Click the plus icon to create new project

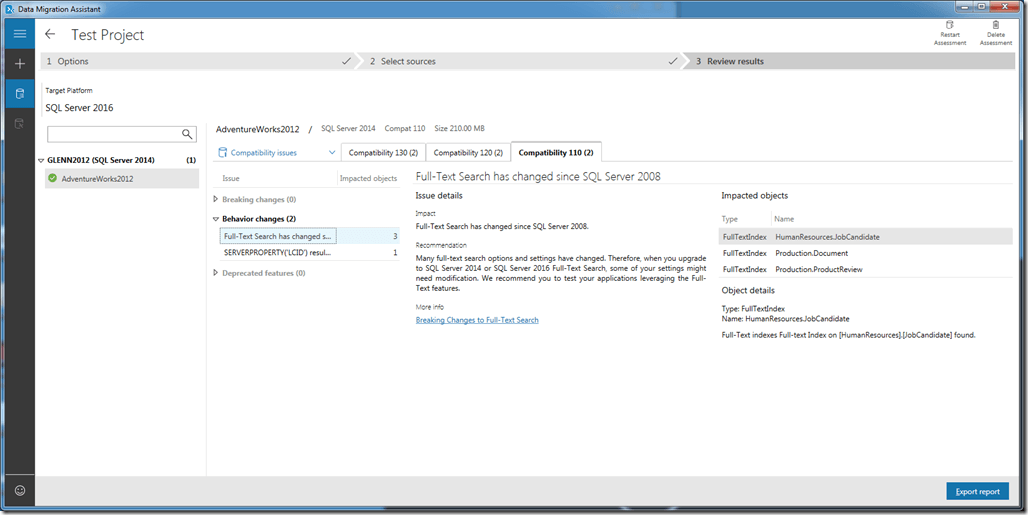coord(20,64)
